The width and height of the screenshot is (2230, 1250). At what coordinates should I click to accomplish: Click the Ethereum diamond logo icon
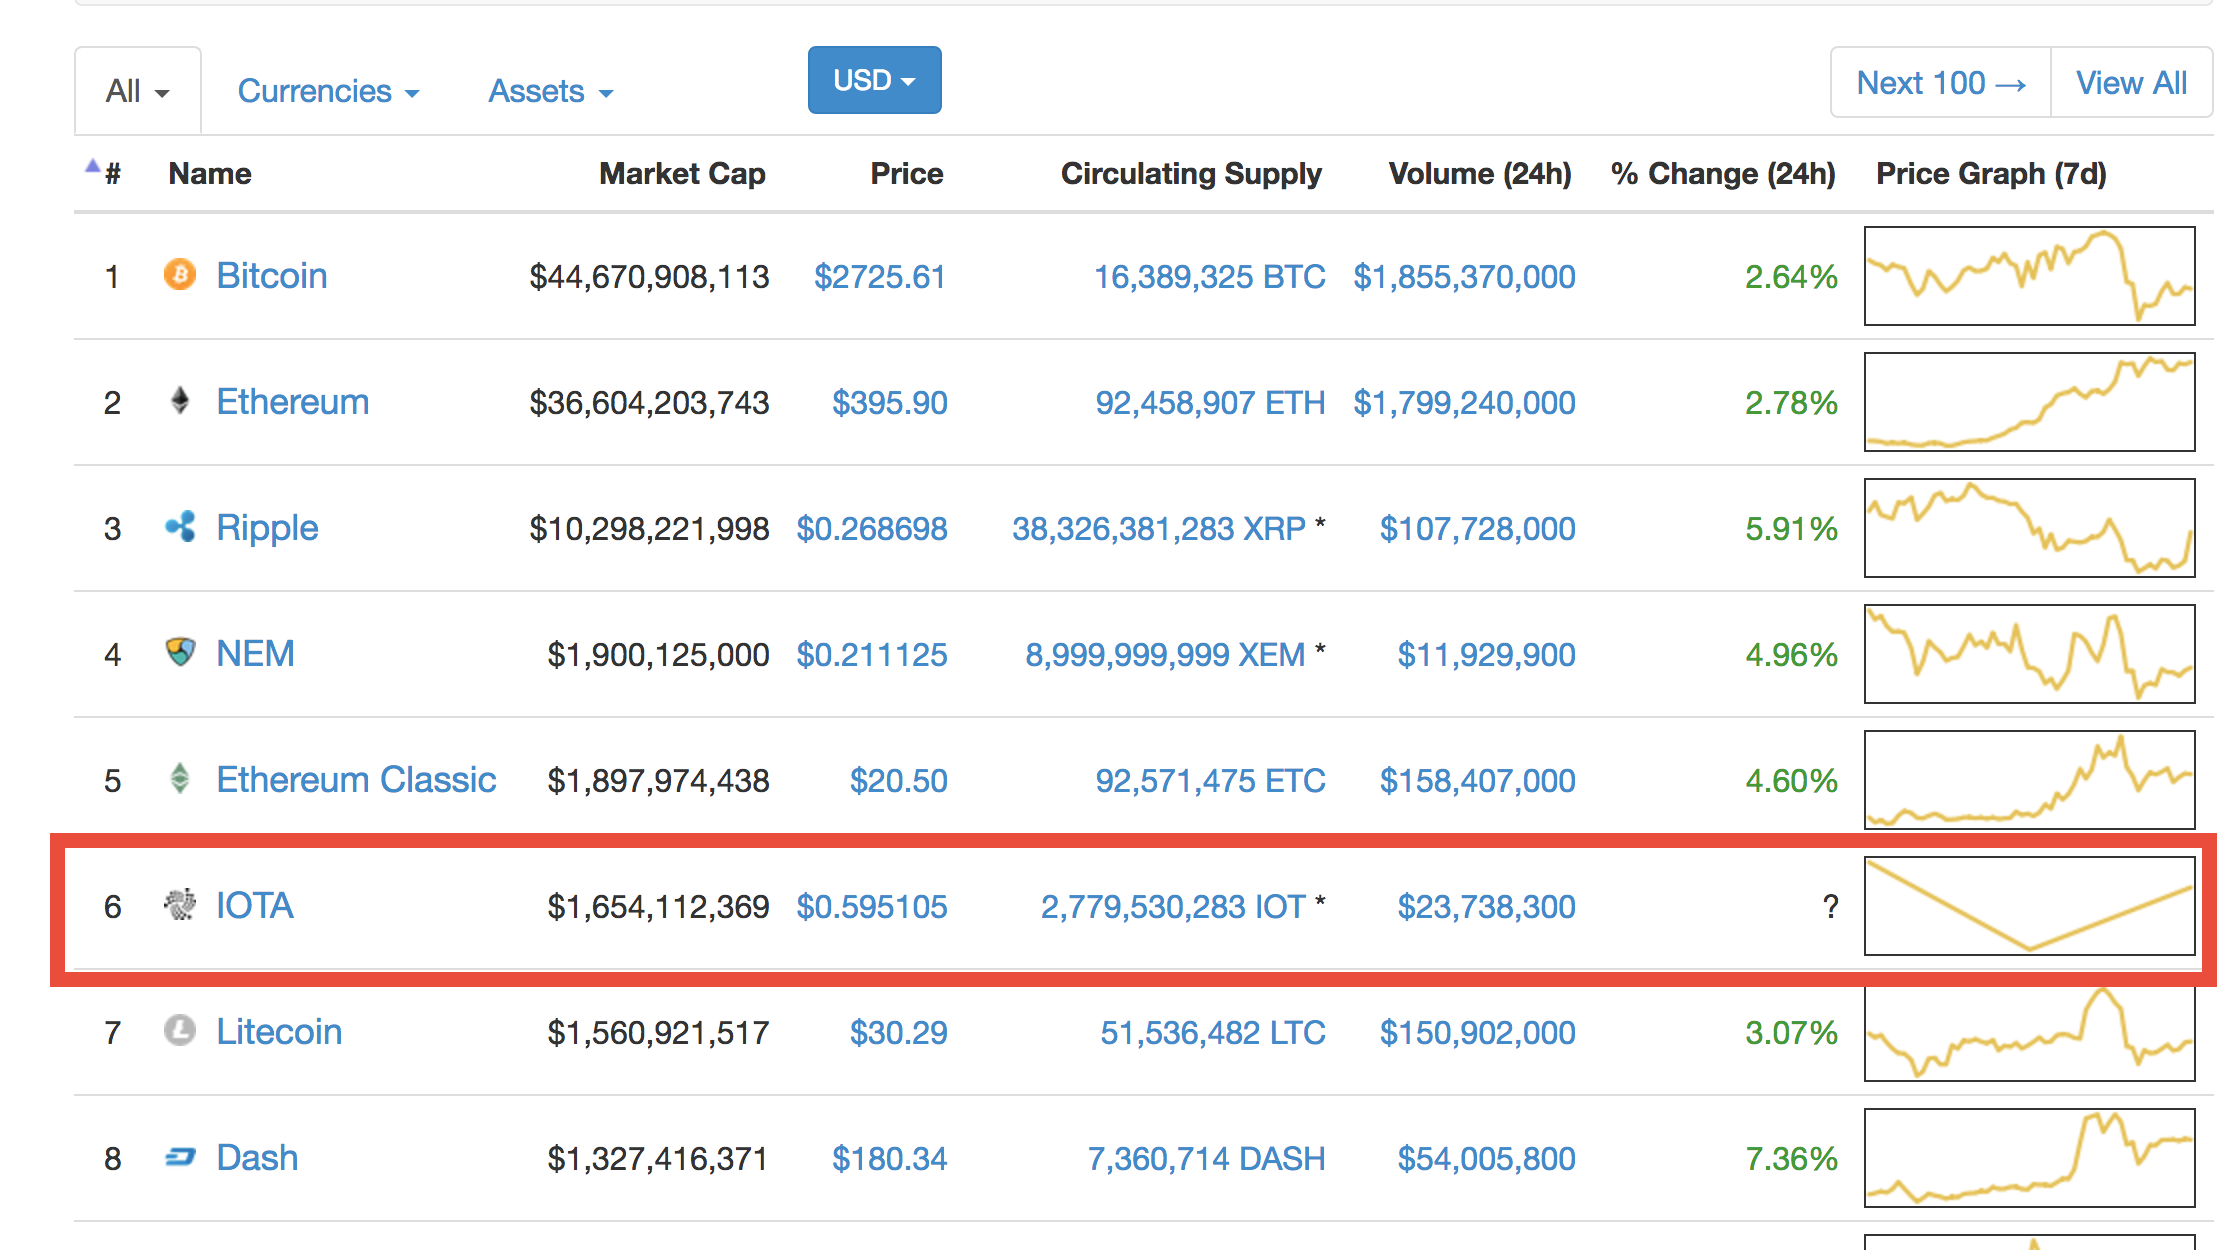point(180,400)
